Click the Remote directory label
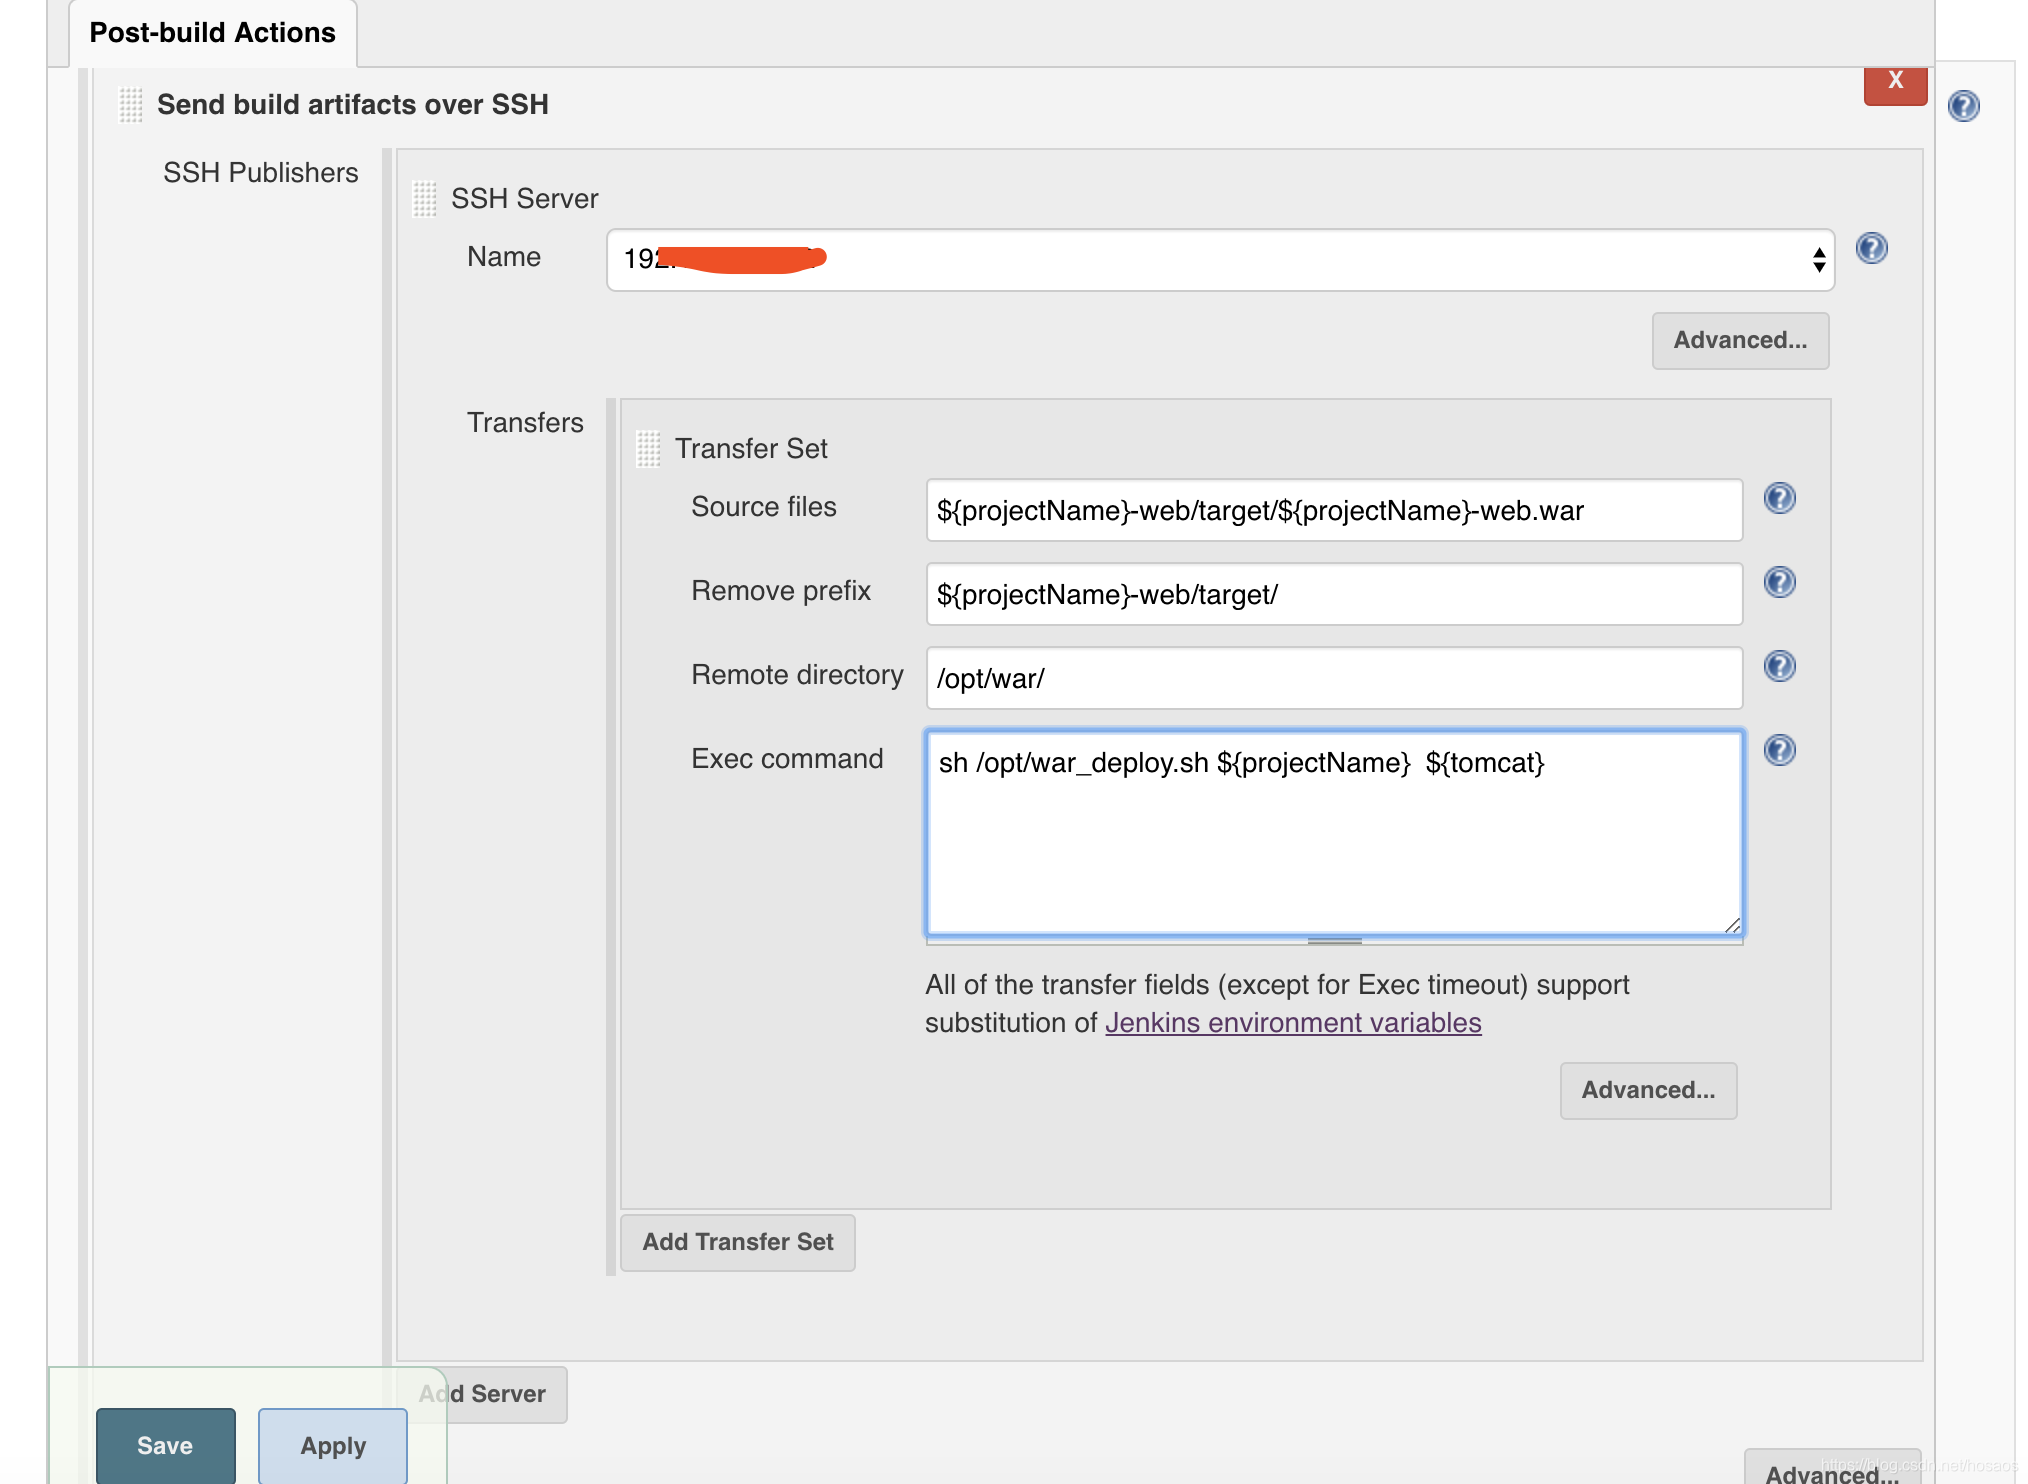2028x1484 pixels. pyautogui.click(x=797, y=675)
